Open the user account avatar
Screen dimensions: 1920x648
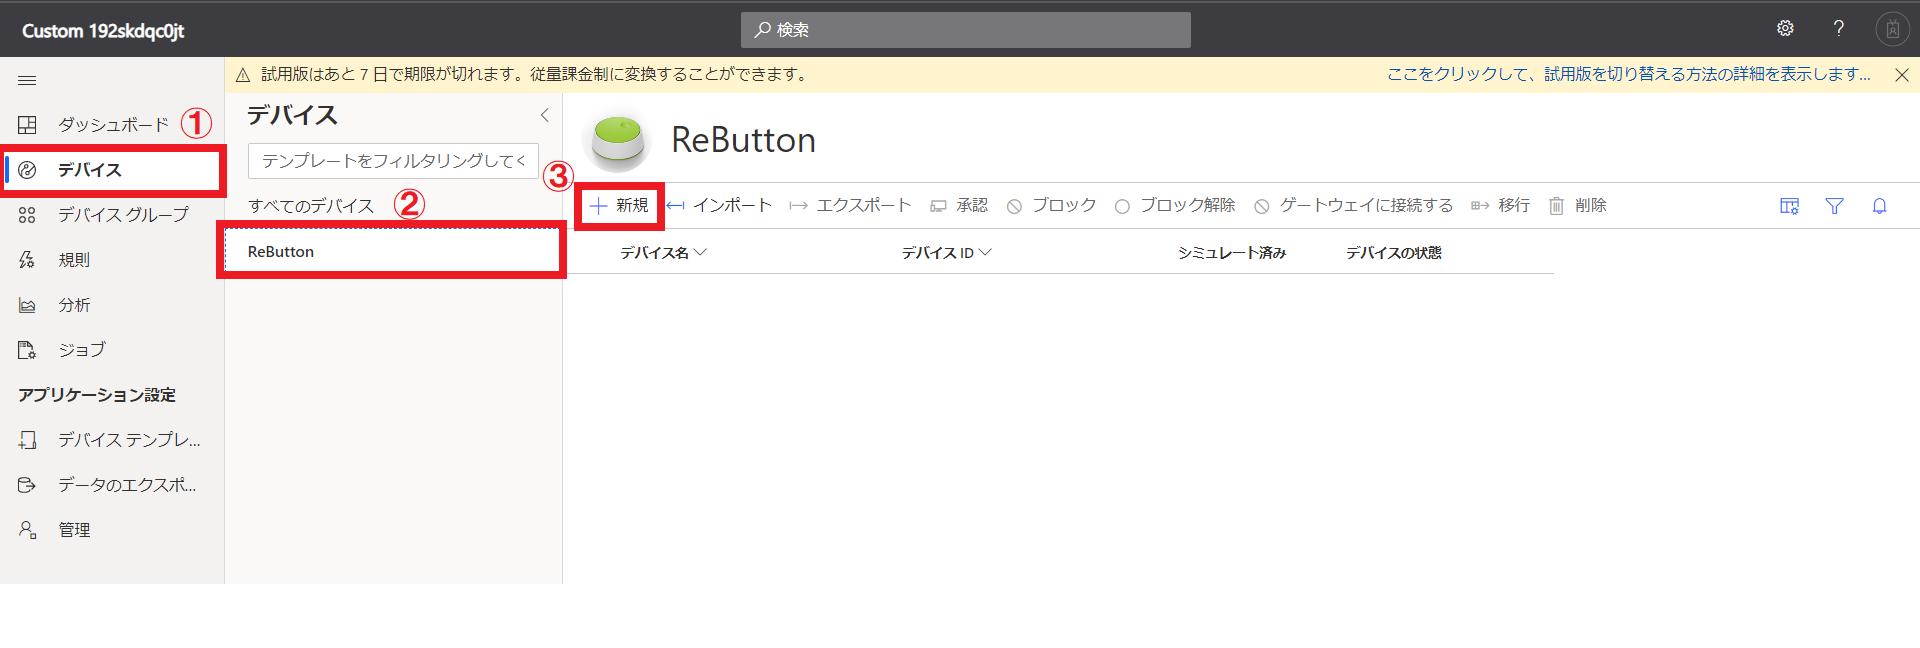point(1892,29)
